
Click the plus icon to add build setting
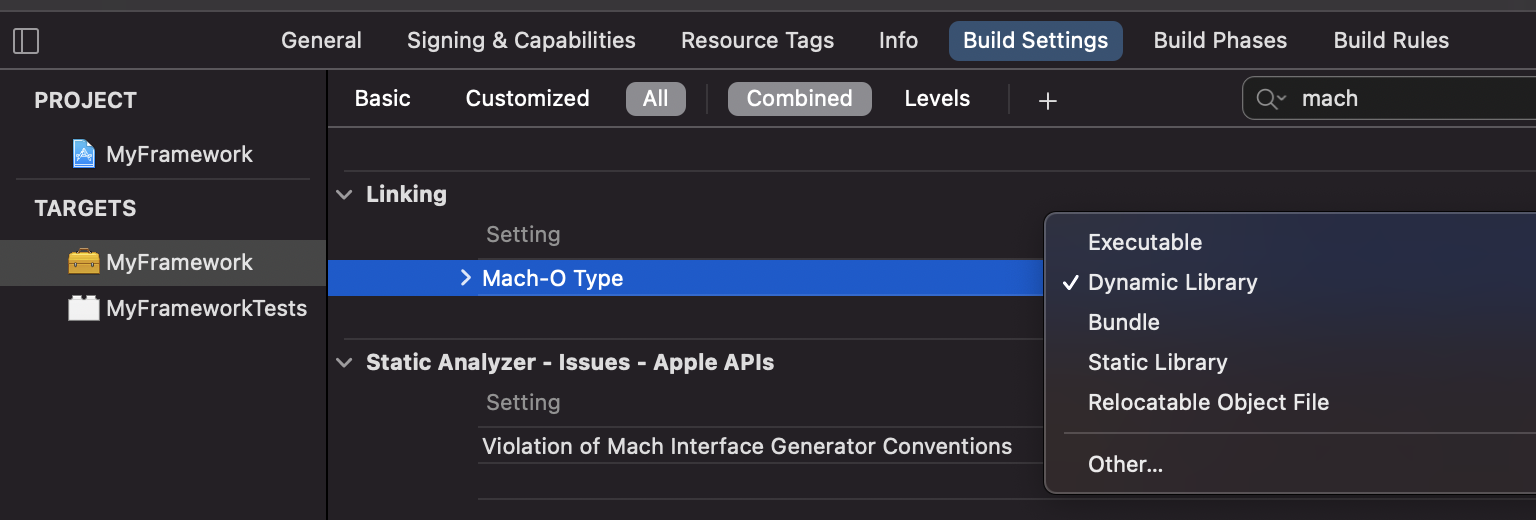[x=1047, y=100]
